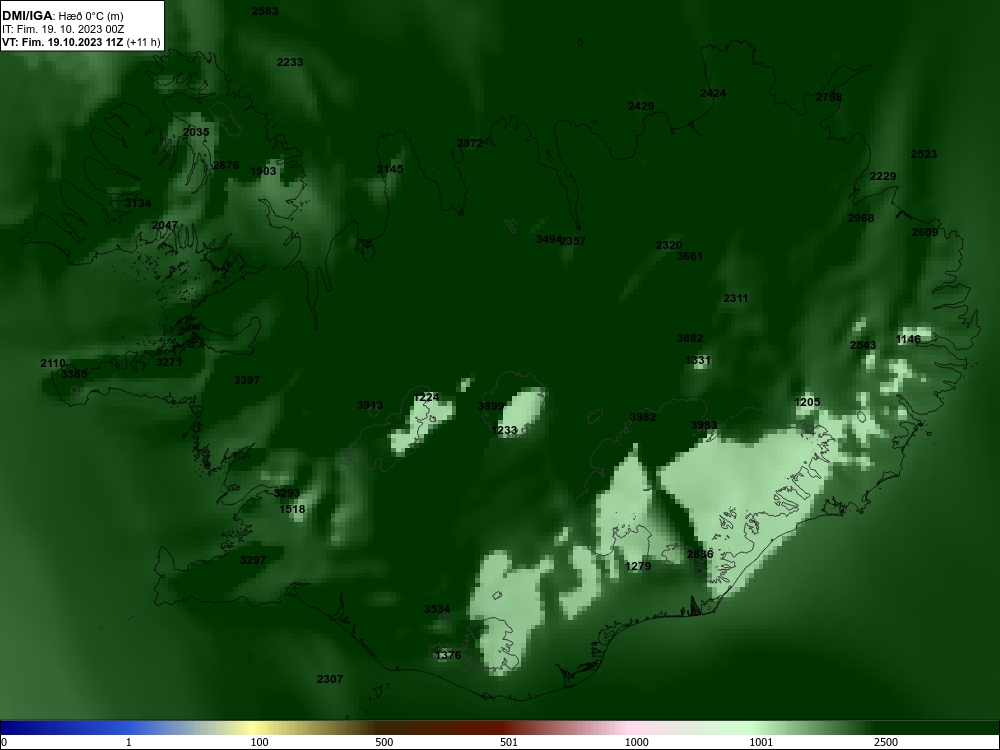Click the color scale label 1001
1000x750 pixels.
point(761,742)
